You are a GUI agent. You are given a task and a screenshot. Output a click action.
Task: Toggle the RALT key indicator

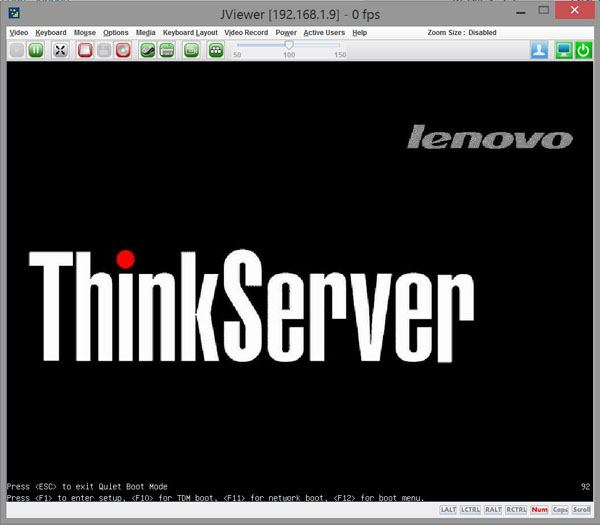click(493, 510)
